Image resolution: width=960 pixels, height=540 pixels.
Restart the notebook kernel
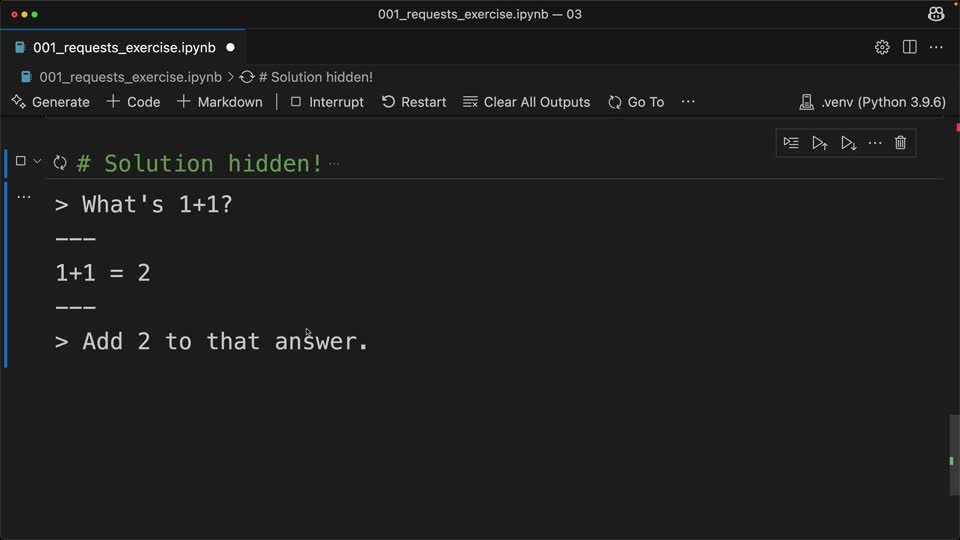tap(414, 102)
